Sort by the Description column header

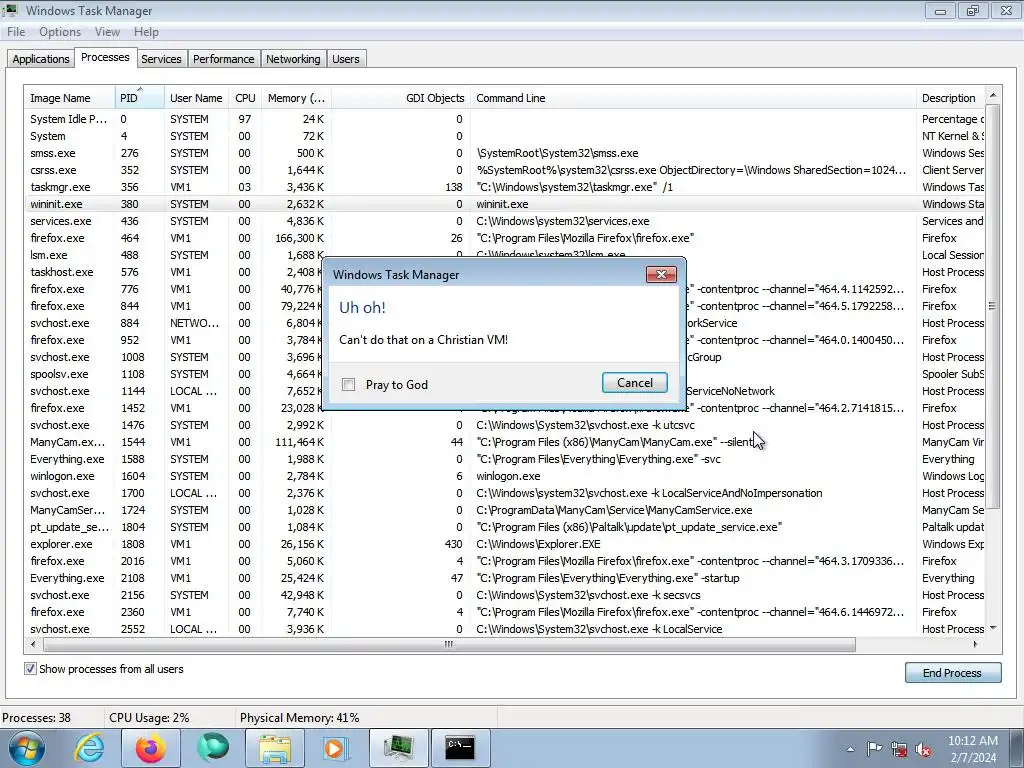[x=950, y=98]
